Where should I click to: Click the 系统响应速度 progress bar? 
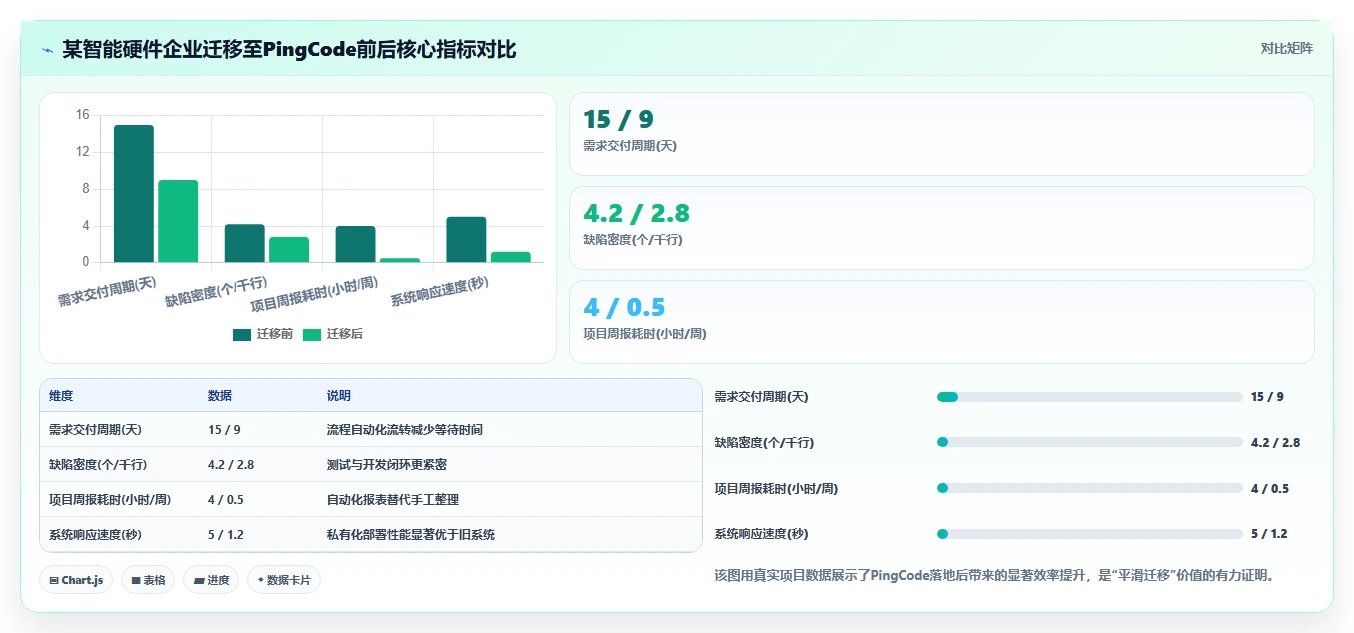click(x=1089, y=534)
